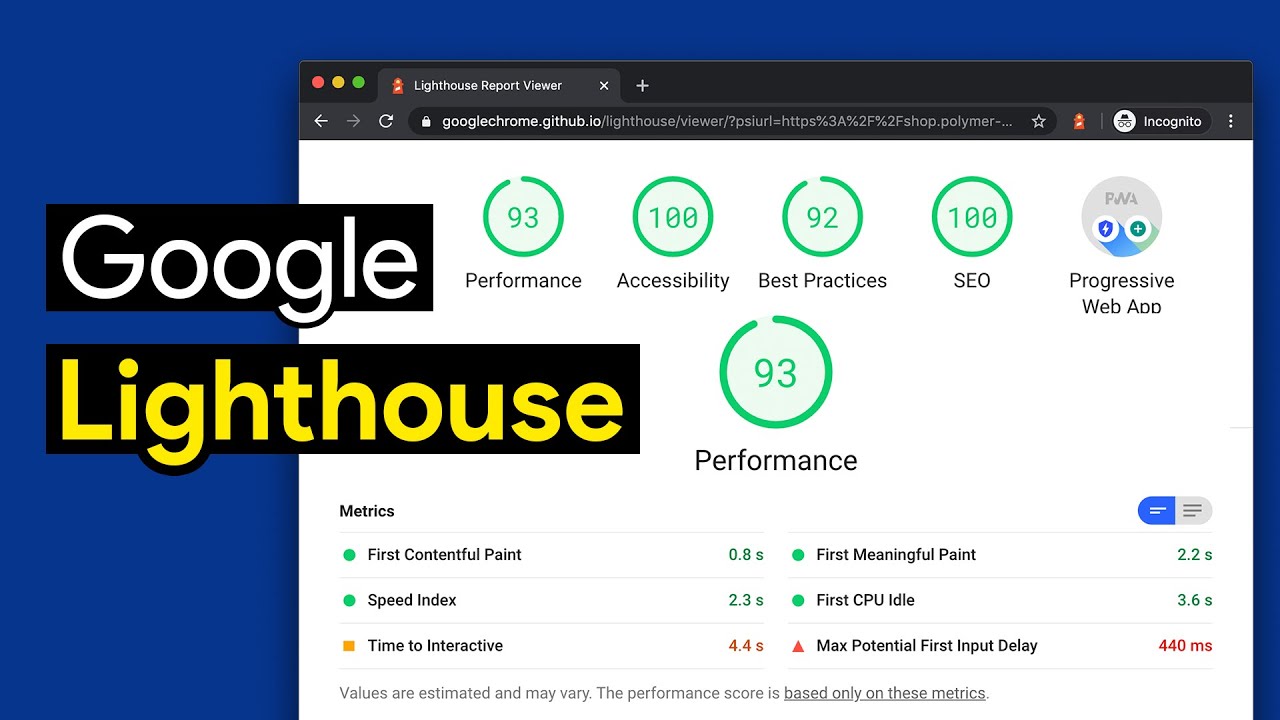
Task: Click the large Performance 93 gauge
Action: click(x=776, y=372)
